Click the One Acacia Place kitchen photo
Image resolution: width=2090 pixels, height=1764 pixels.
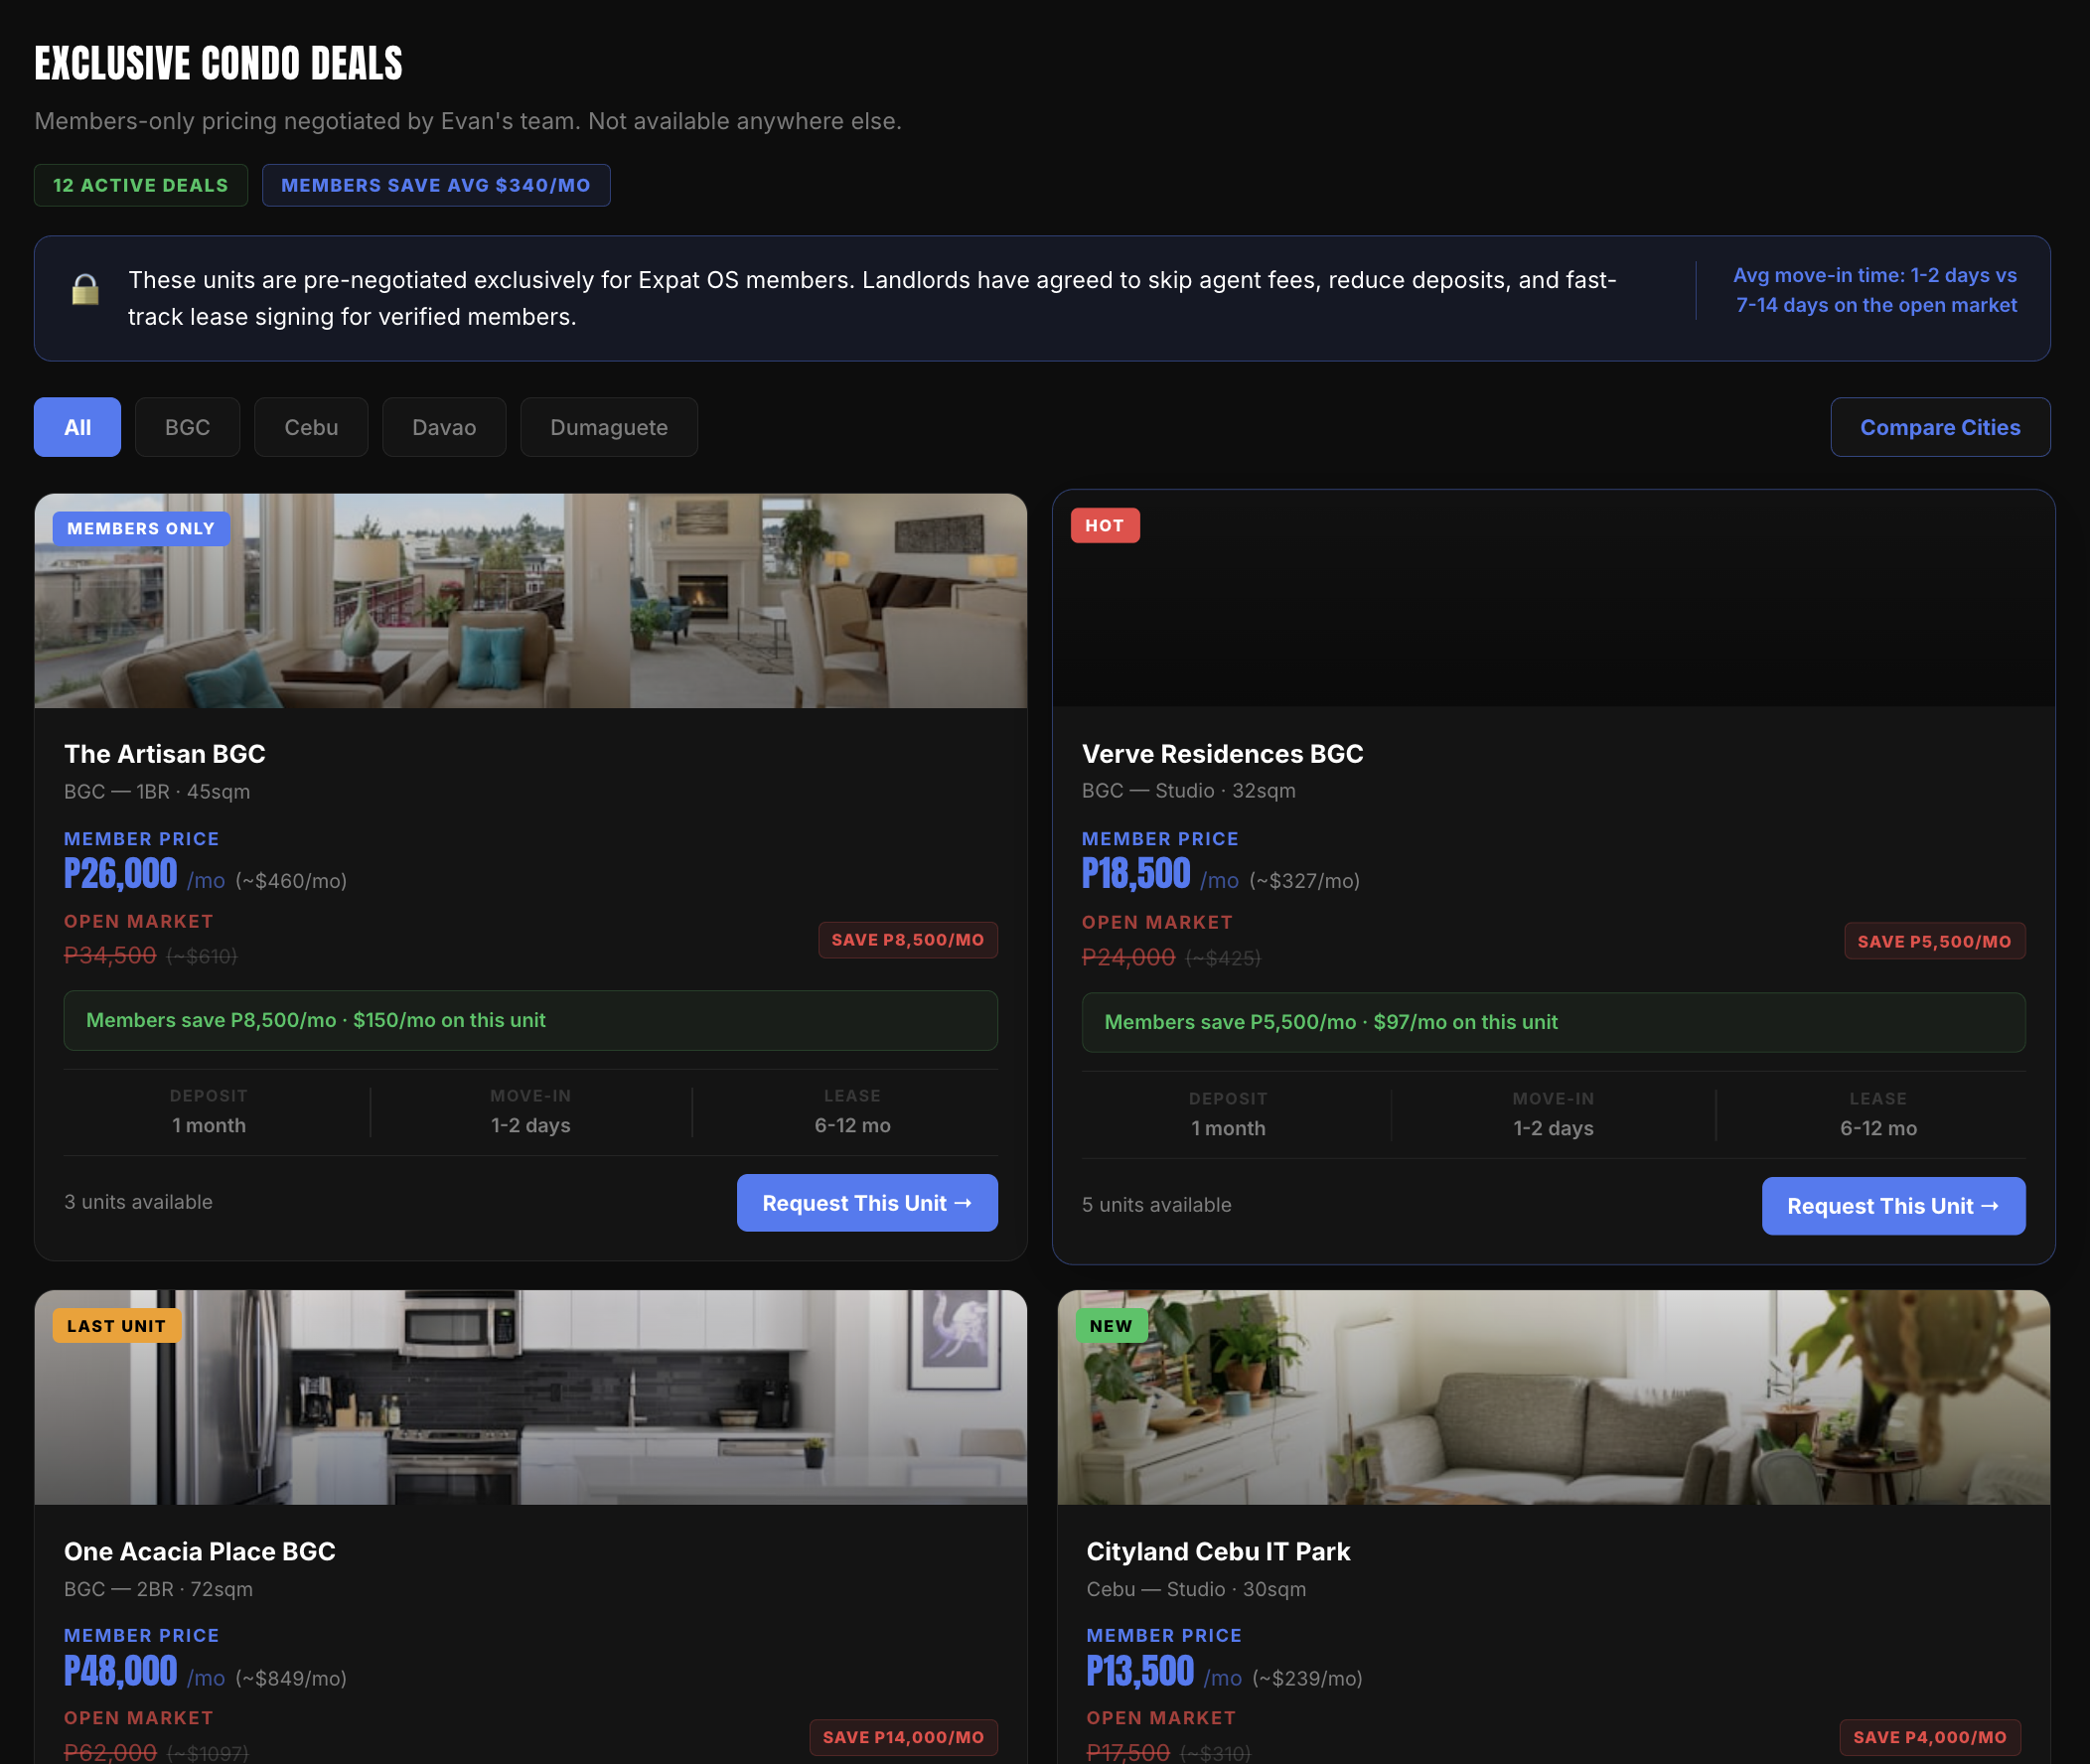pyautogui.click(x=530, y=1397)
